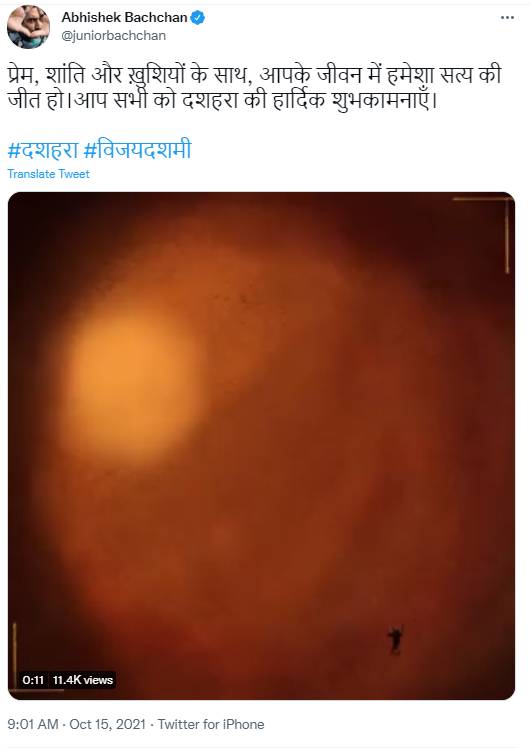Click the 11.4K views counter

click(82, 680)
